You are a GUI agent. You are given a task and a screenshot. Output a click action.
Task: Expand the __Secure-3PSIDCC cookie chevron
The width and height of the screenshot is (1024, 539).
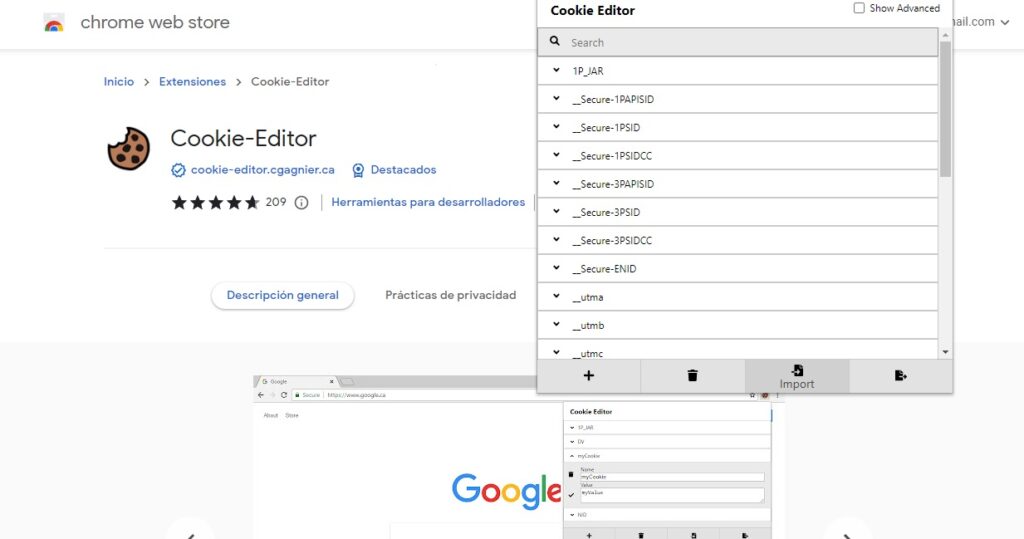click(x=556, y=239)
